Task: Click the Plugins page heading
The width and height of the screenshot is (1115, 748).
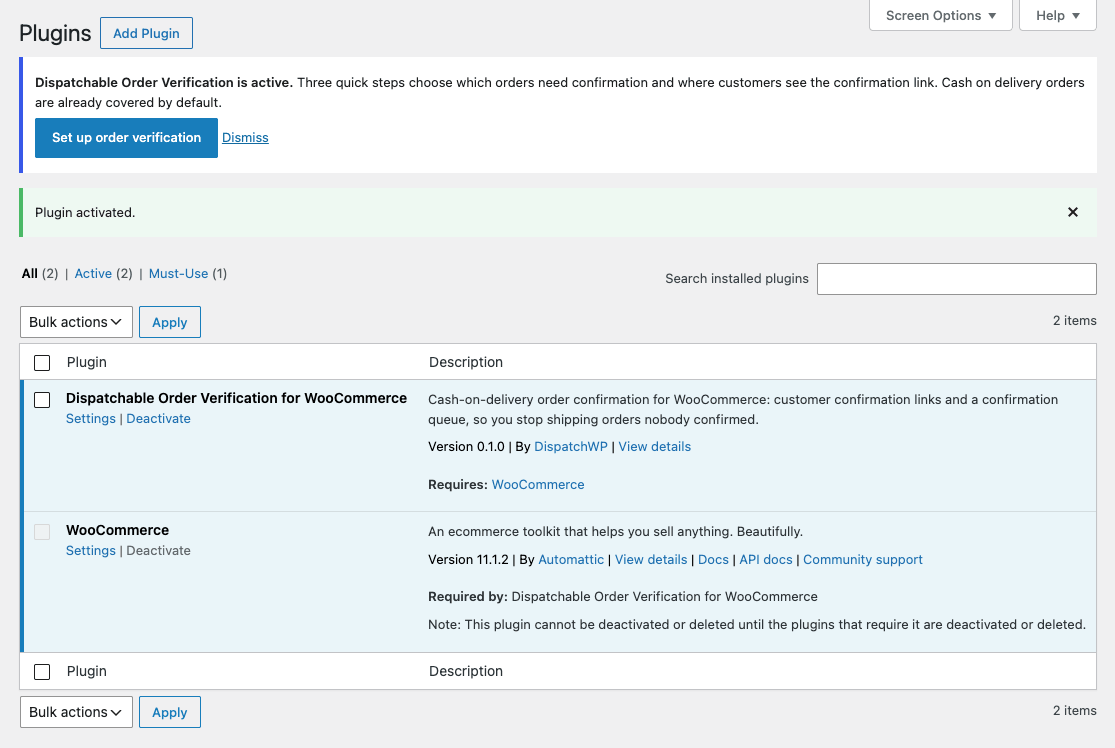Action: 55,33
